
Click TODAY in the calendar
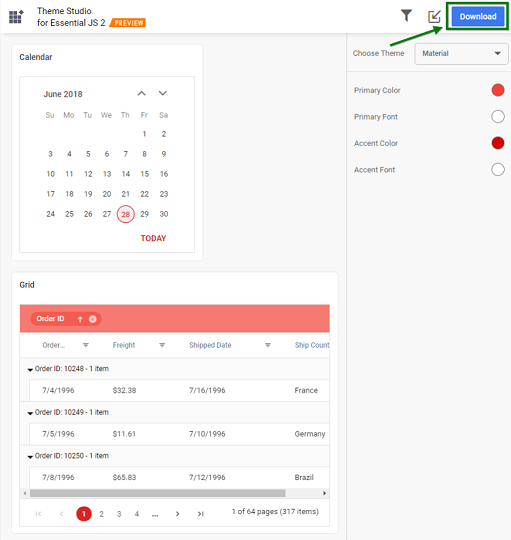point(153,238)
